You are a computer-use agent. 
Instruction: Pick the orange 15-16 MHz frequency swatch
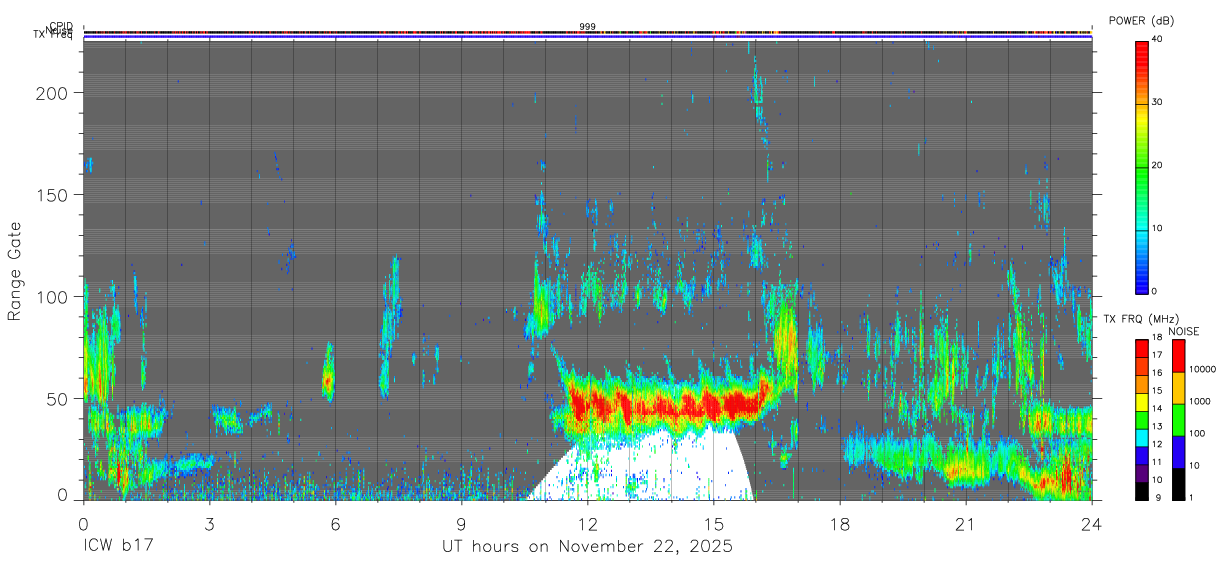pos(1141,385)
